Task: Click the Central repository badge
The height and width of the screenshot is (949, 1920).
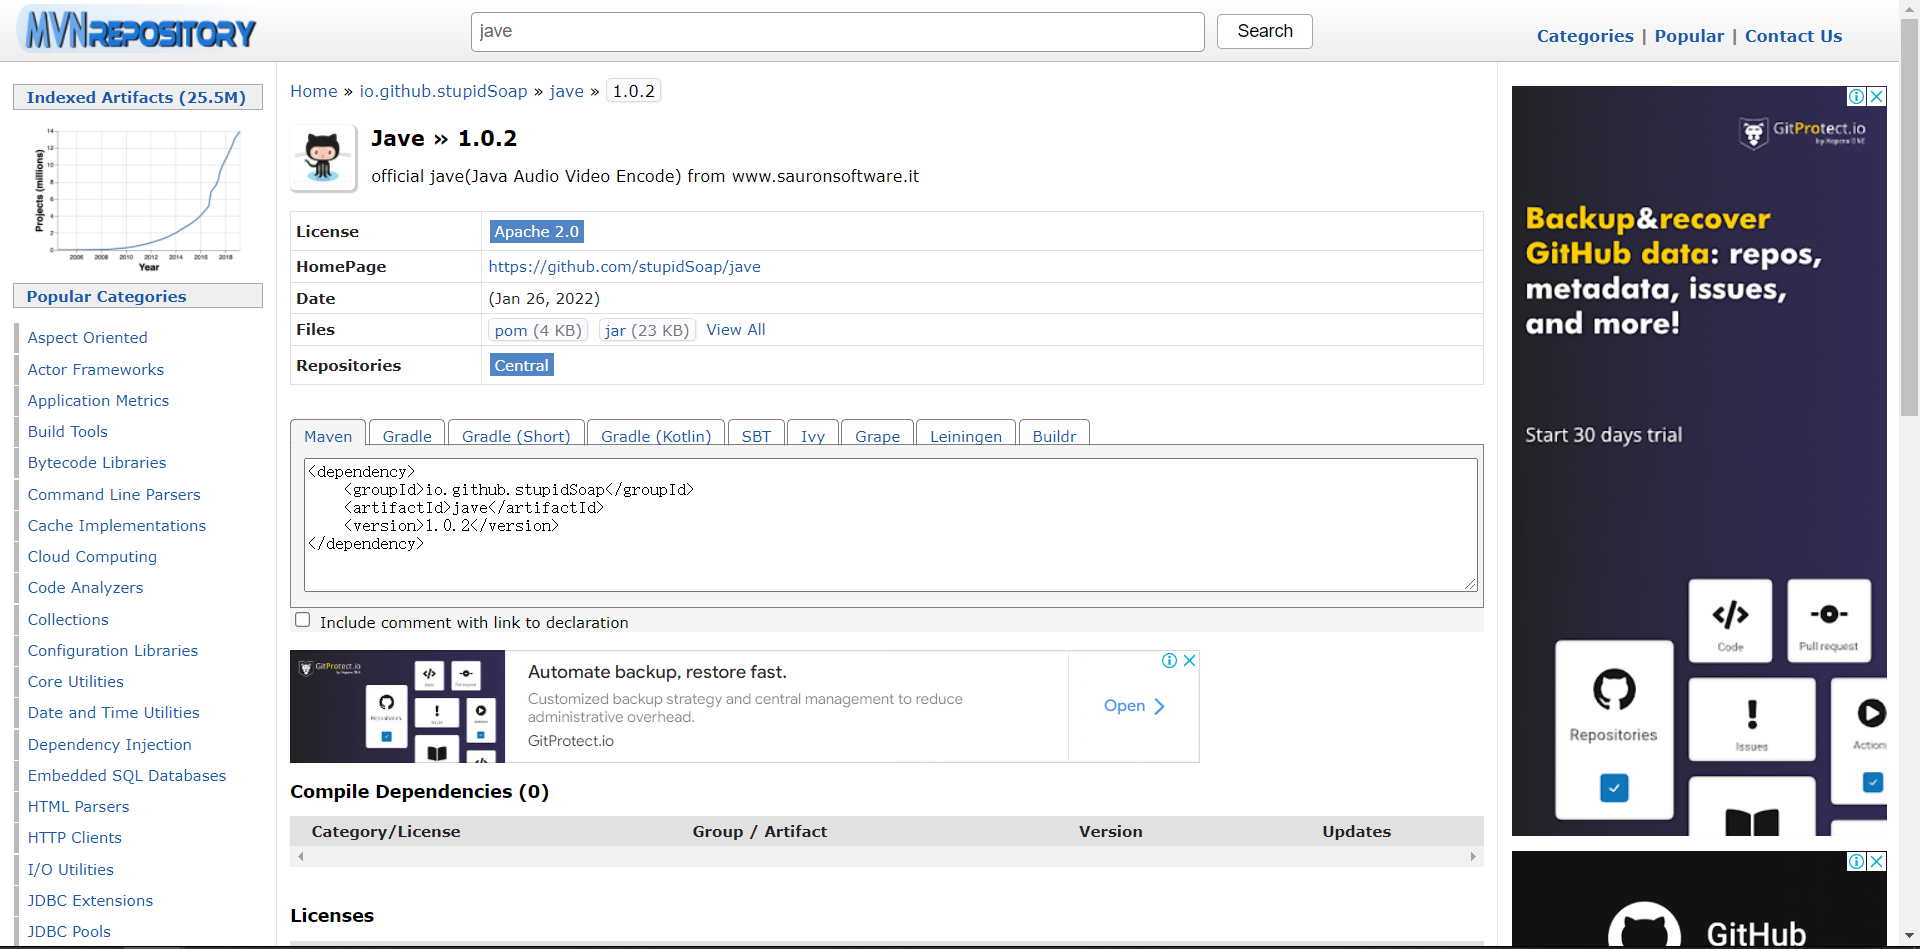Action: (522, 365)
